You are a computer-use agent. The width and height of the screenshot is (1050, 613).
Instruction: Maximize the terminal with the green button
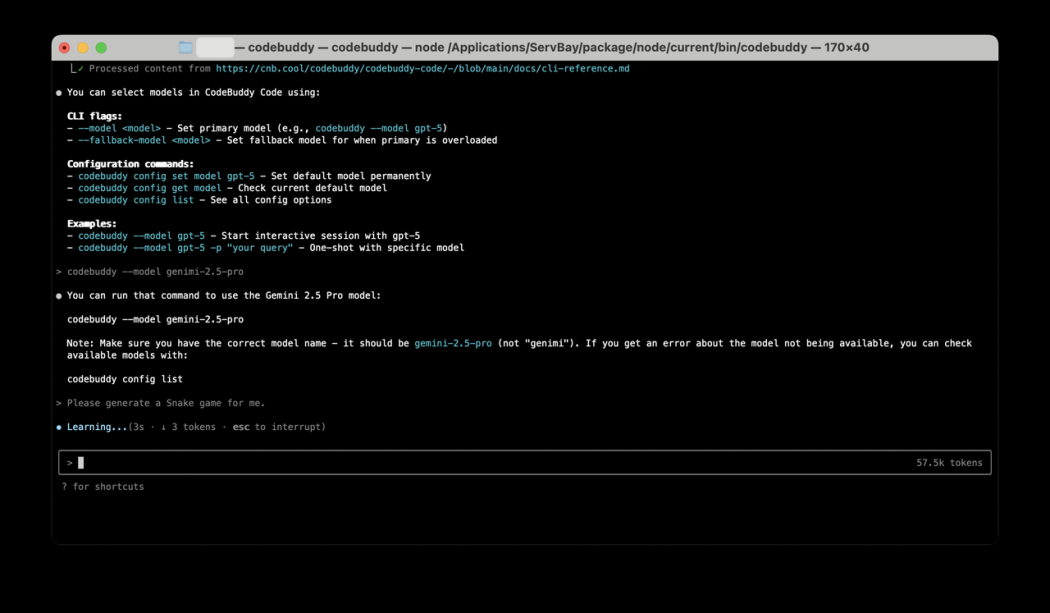[x=101, y=48]
